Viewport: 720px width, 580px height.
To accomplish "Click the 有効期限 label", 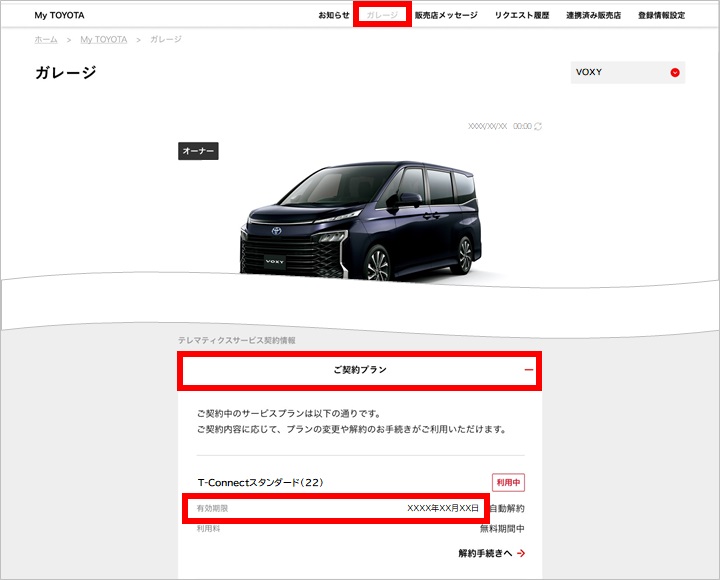I will pyautogui.click(x=213, y=508).
